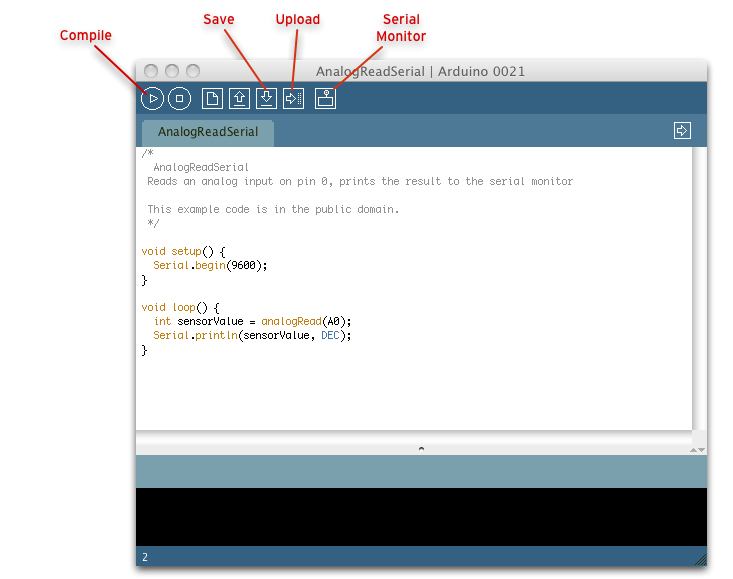The image size is (733, 579).
Task: Save the sketch with down-arrow icon
Action: coord(266,98)
